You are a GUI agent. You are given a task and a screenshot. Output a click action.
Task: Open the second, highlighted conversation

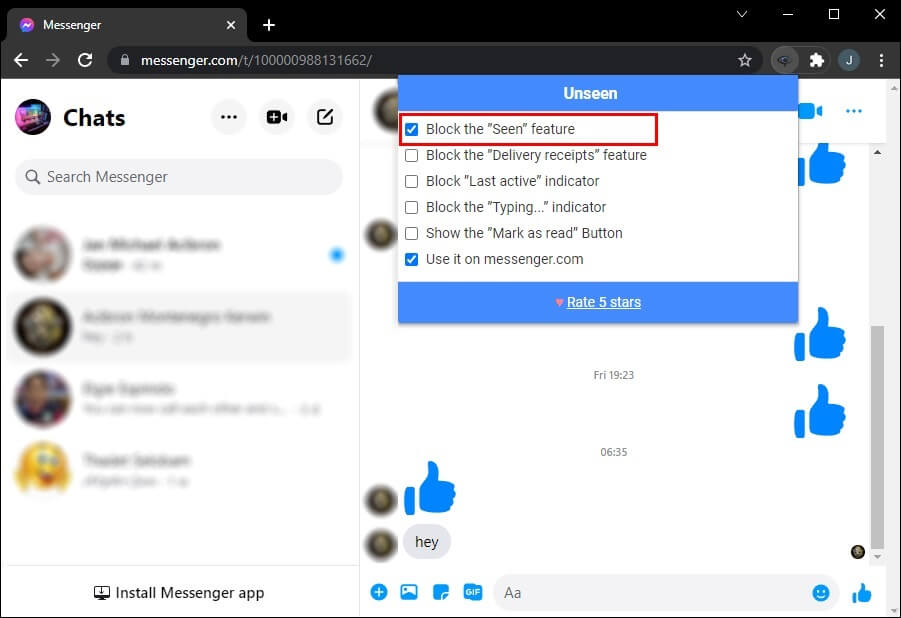click(x=179, y=327)
